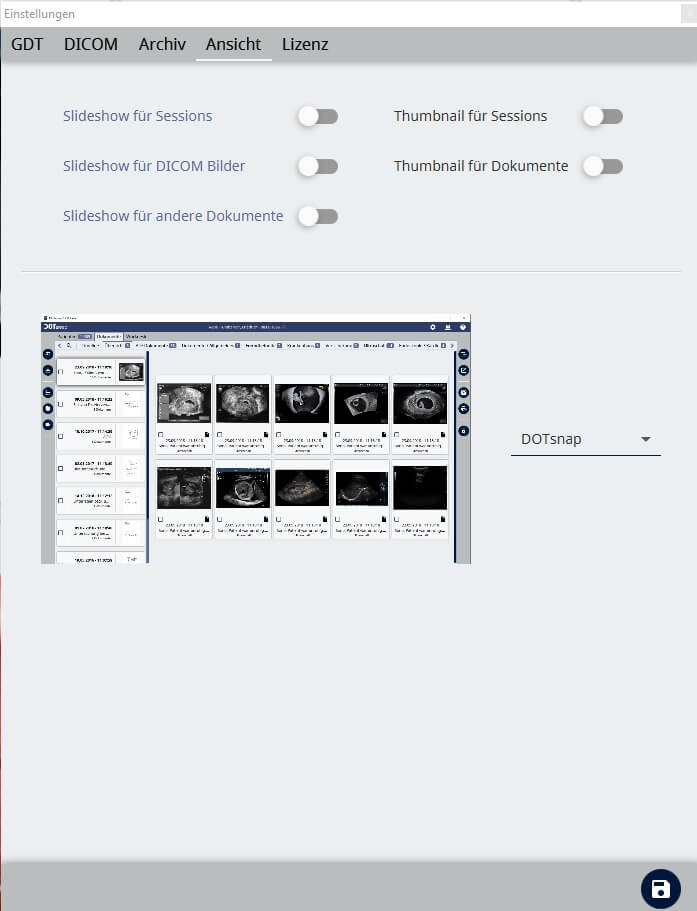
Task: Click the 'Slideshow für Sessions' label text
Action: coord(137,116)
